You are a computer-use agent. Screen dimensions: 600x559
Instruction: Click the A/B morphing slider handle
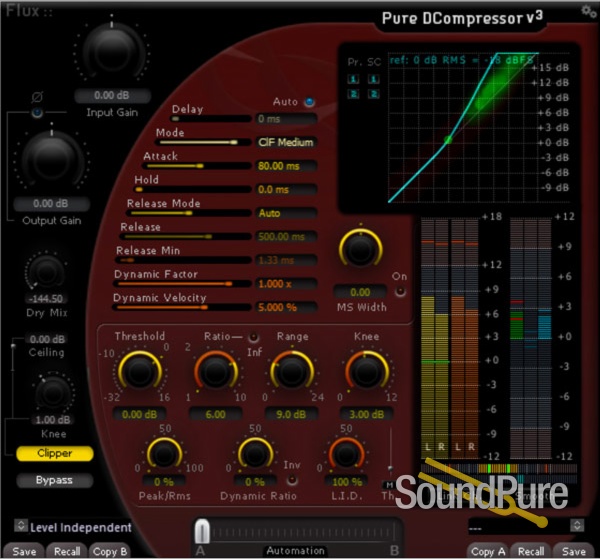click(202, 531)
